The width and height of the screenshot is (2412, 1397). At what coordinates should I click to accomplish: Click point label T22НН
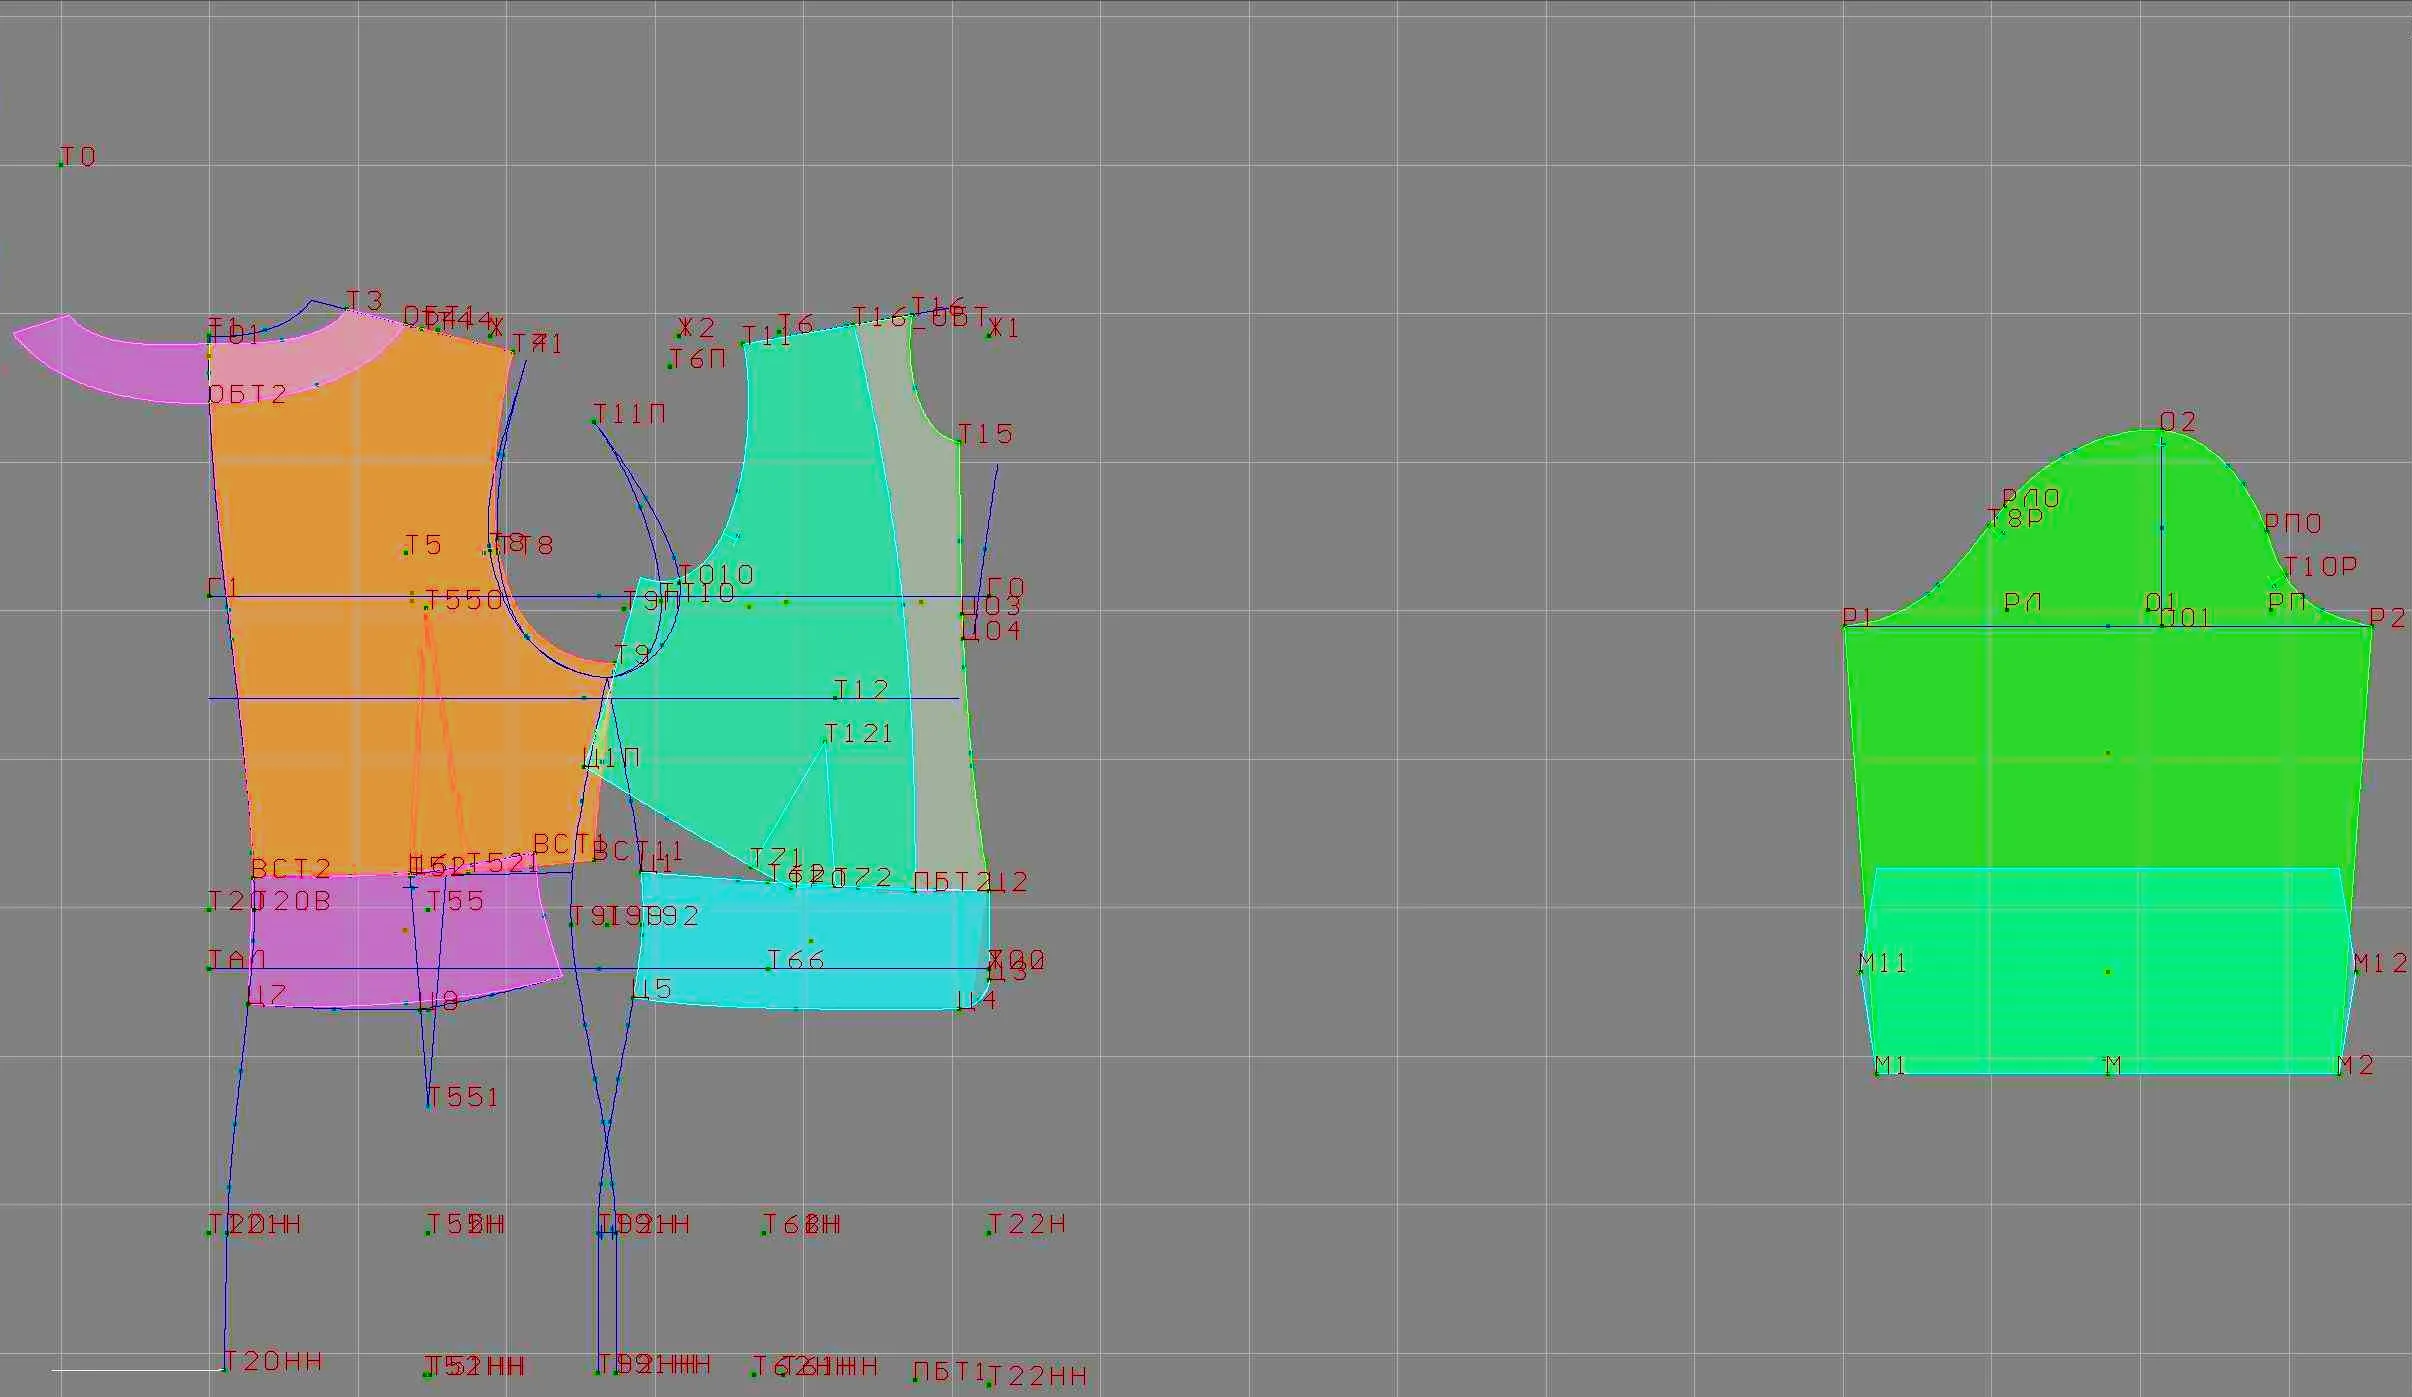[1038, 1376]
